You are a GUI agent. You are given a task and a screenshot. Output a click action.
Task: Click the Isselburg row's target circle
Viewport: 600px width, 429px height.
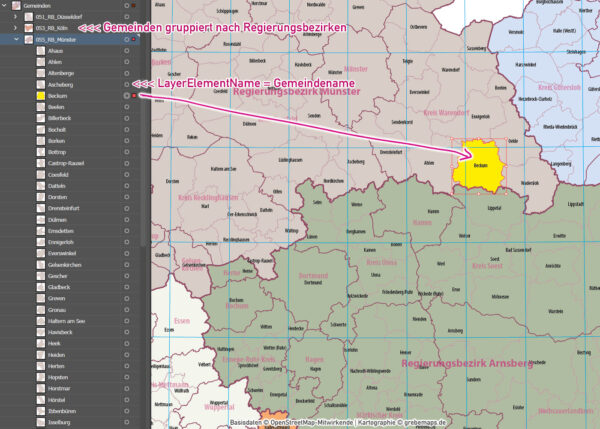coord(127,422)
